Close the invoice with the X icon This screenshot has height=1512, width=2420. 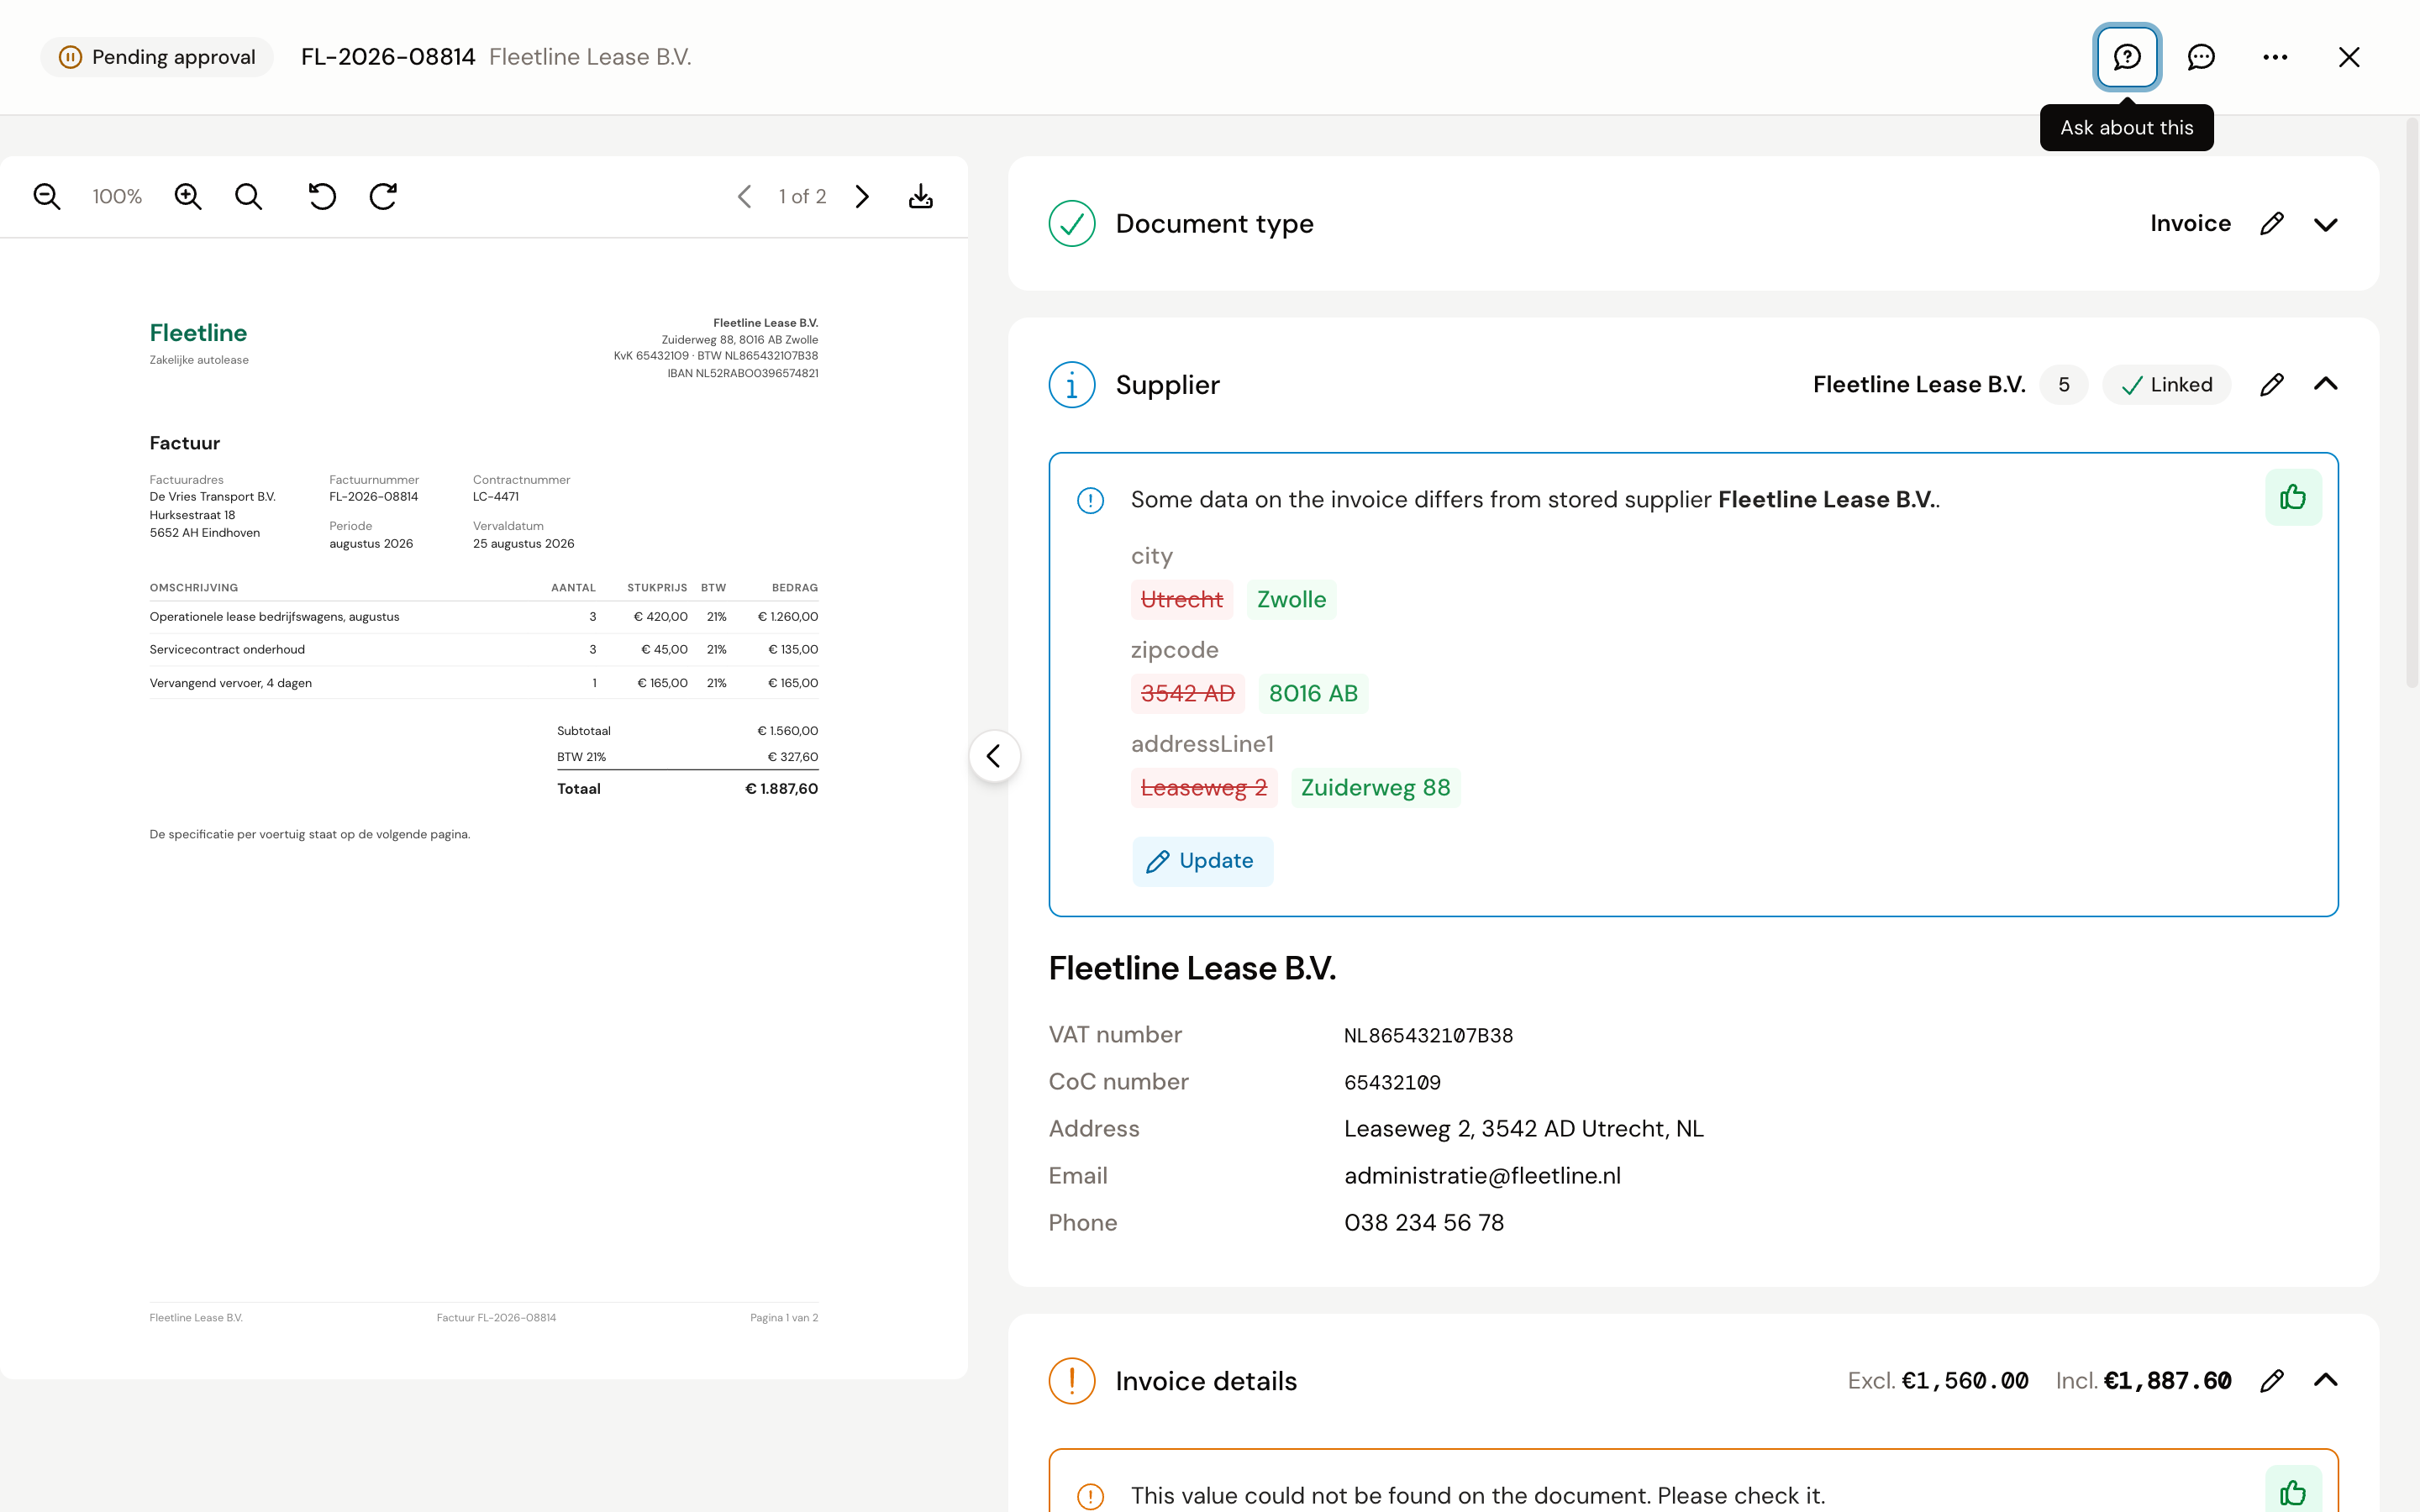(x=2349, y=57)
